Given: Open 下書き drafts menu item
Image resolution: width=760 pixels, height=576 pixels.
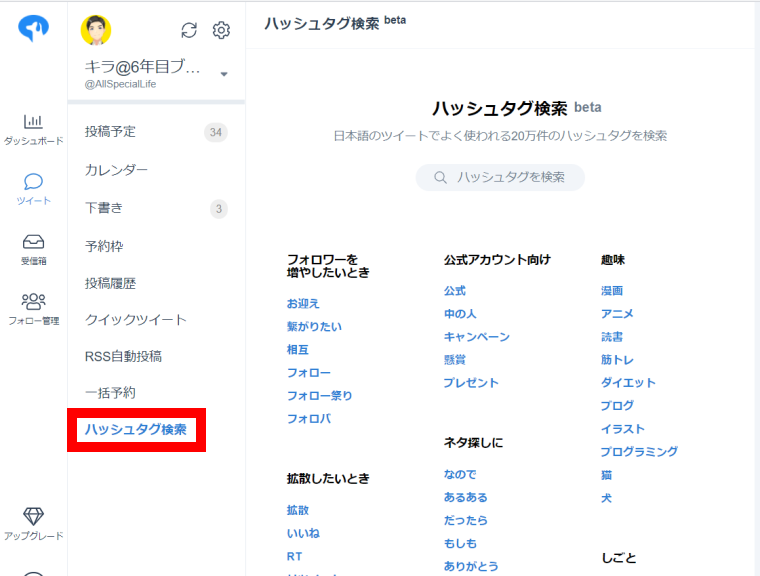Looking at the screenshot, I should 104,208.
